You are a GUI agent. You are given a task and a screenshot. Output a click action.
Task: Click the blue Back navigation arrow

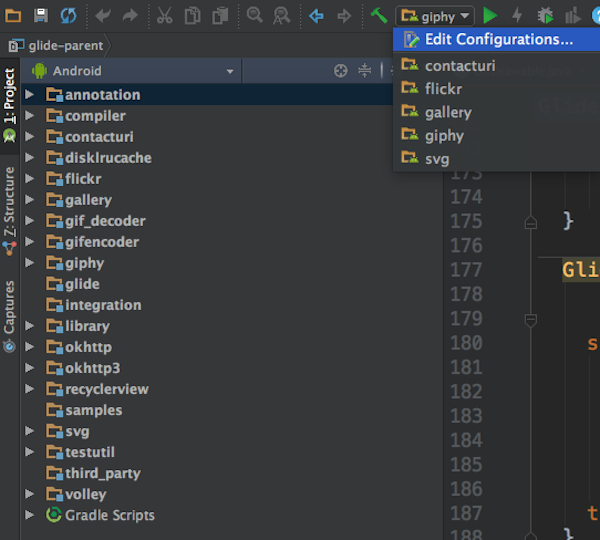pos(316,15)
